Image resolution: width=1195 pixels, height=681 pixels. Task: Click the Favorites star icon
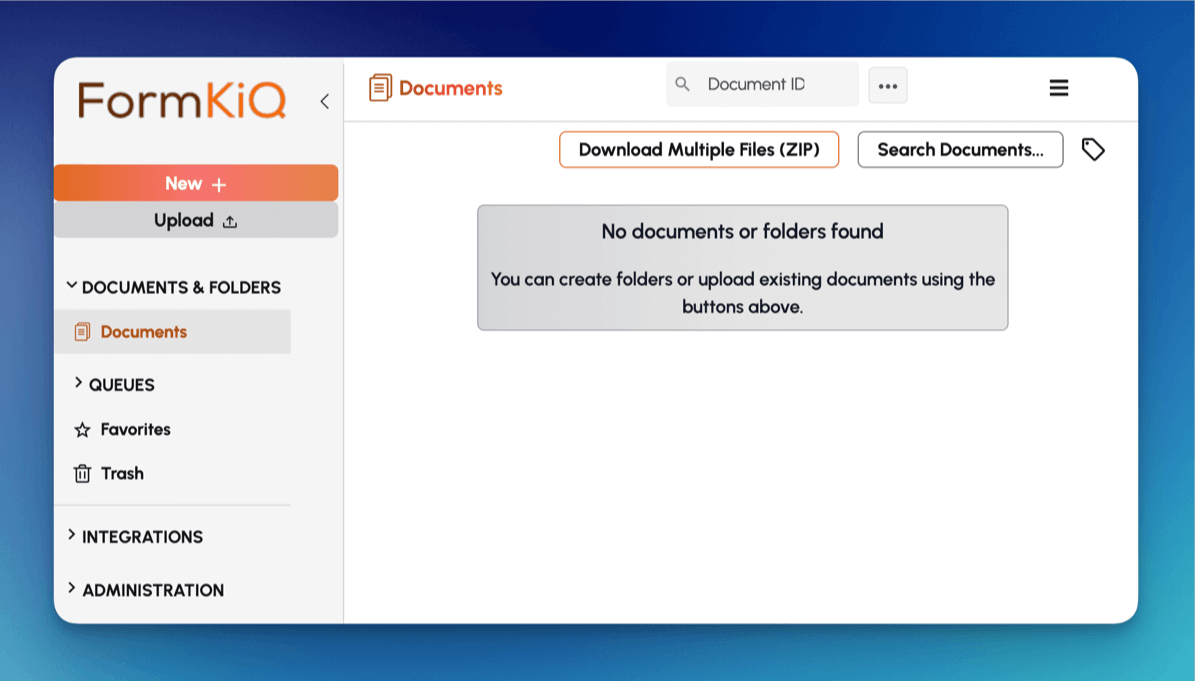(x=82, y=430)
